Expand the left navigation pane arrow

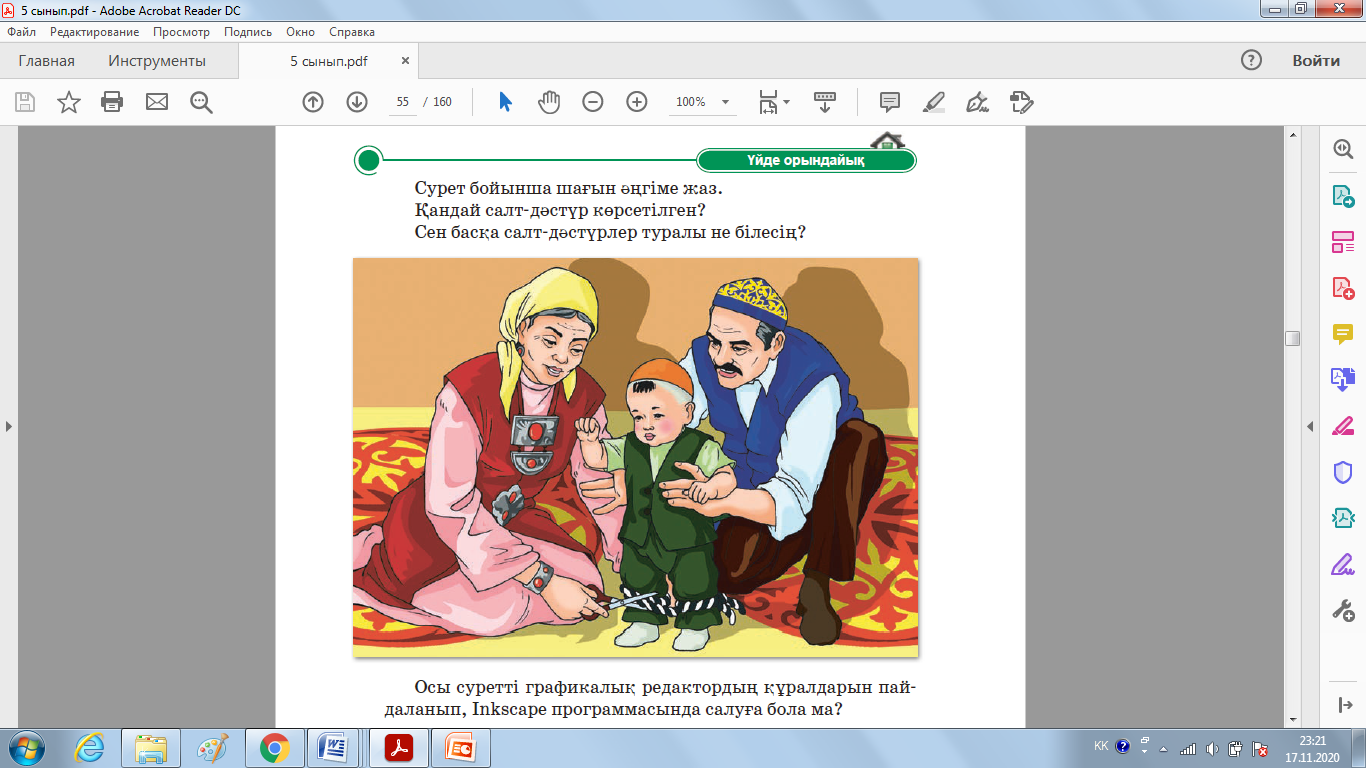(x=9, y=427)
